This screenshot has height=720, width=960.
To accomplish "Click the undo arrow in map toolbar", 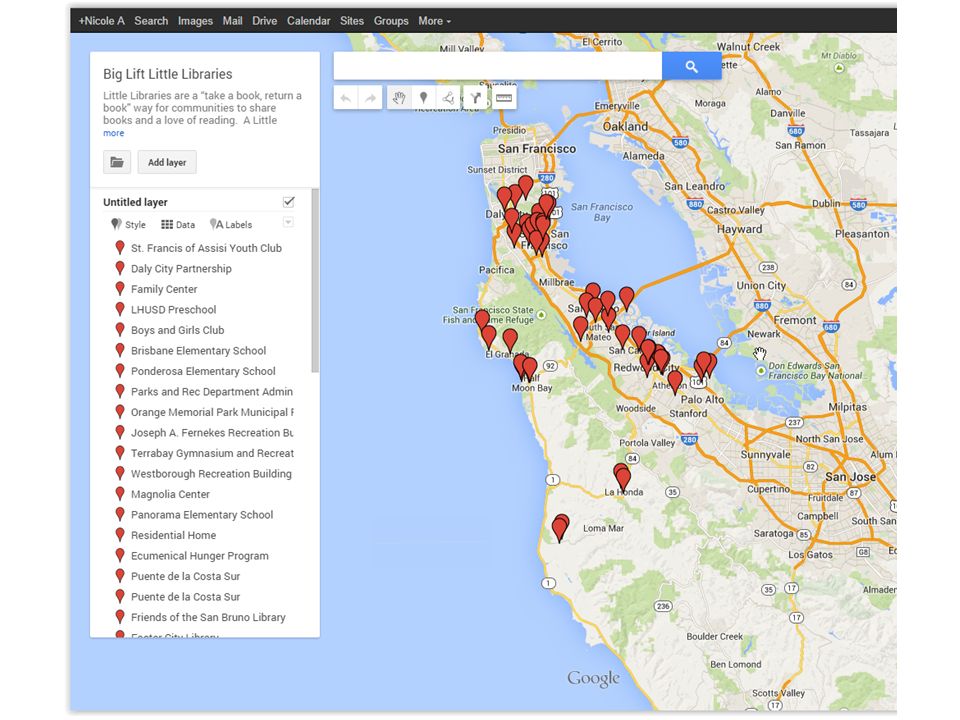I will (346, 98).
